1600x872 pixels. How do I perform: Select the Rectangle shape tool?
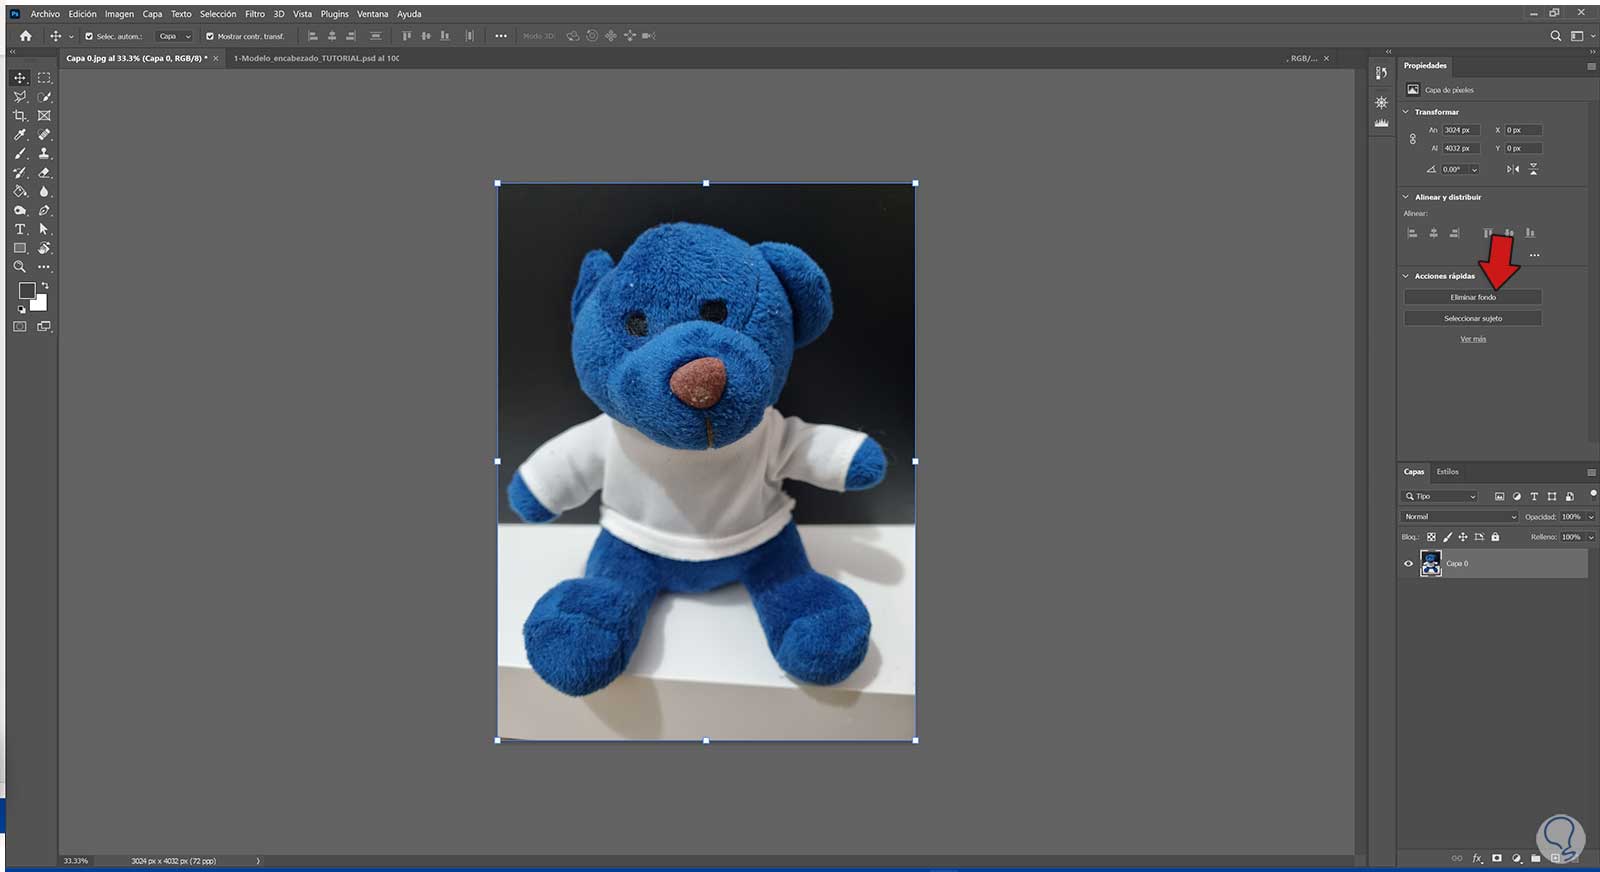[19, 248]
